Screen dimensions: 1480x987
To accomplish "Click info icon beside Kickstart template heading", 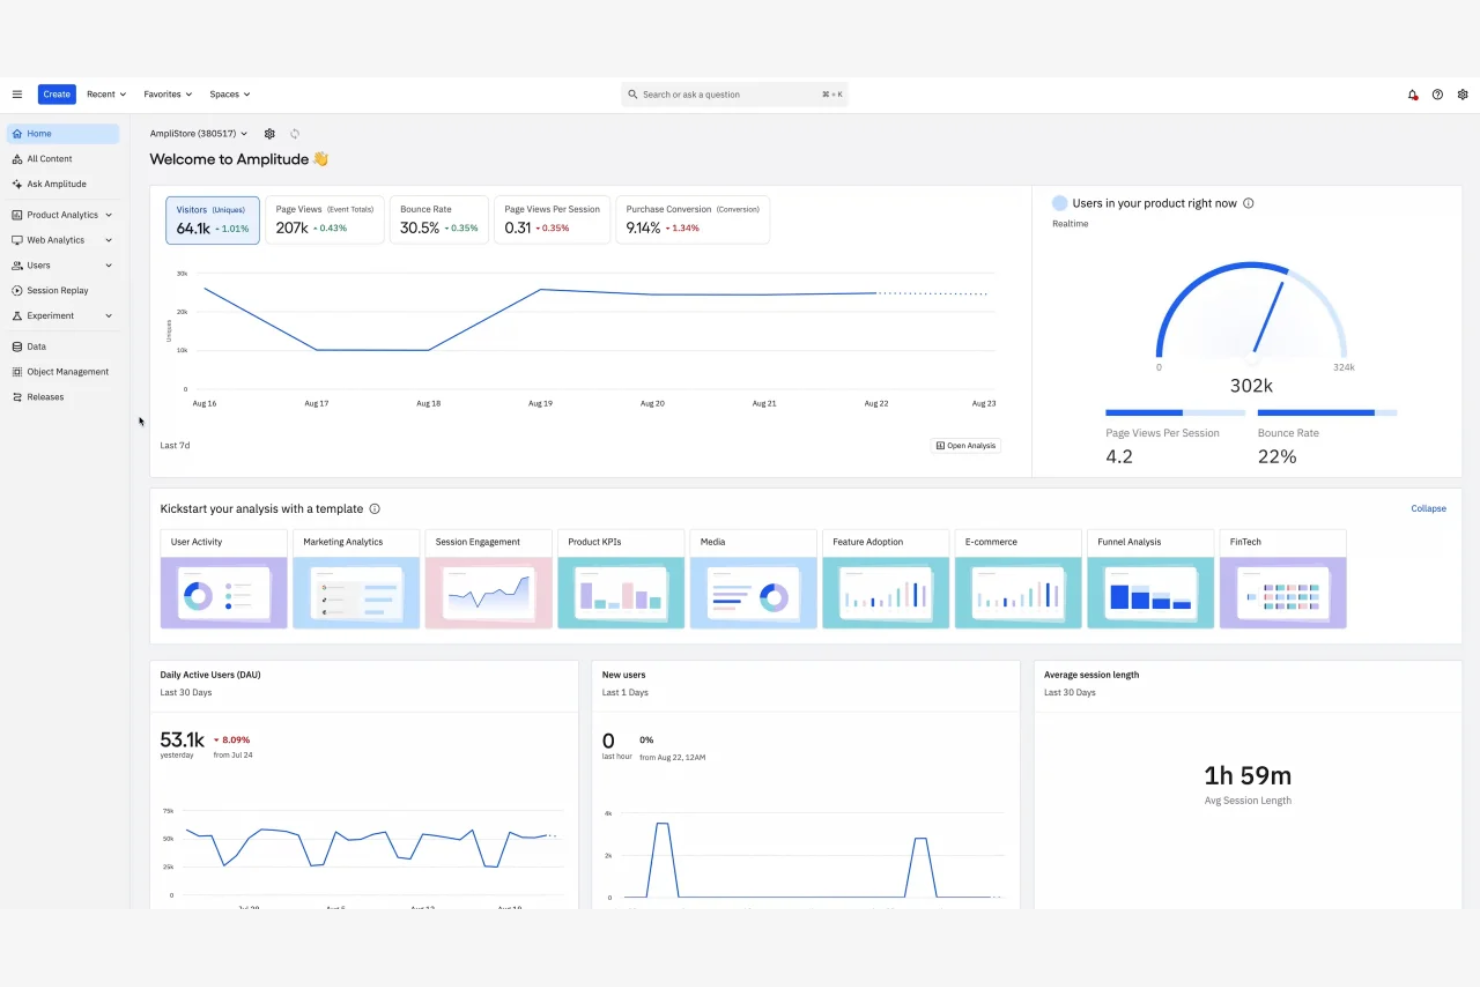I will pyautogui.click(x=375, y=509).
